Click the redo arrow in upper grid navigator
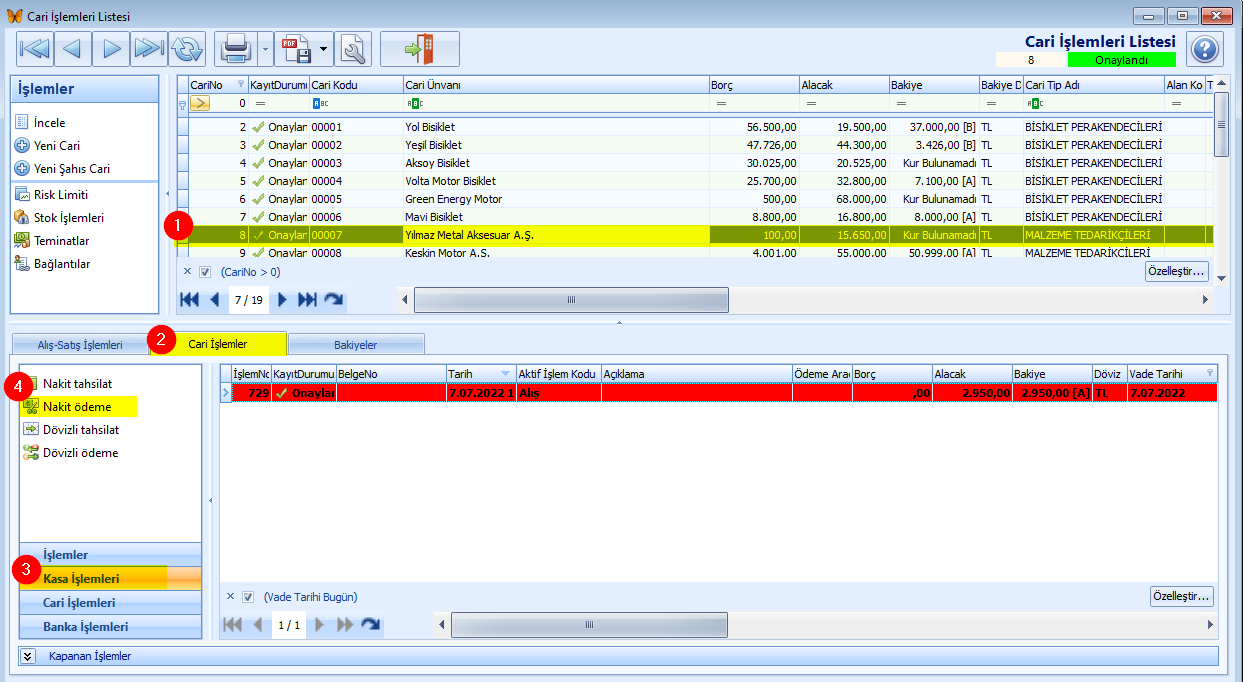 [x=334, y=299]
